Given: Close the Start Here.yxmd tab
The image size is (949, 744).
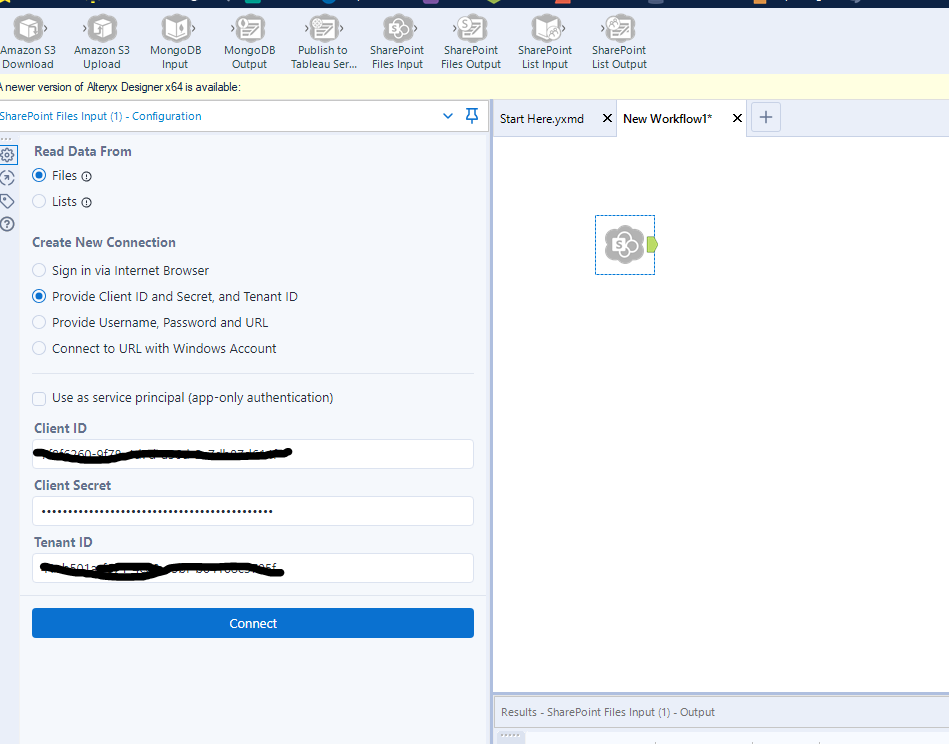Looking at the screenshot, I should tap(607, 118).
